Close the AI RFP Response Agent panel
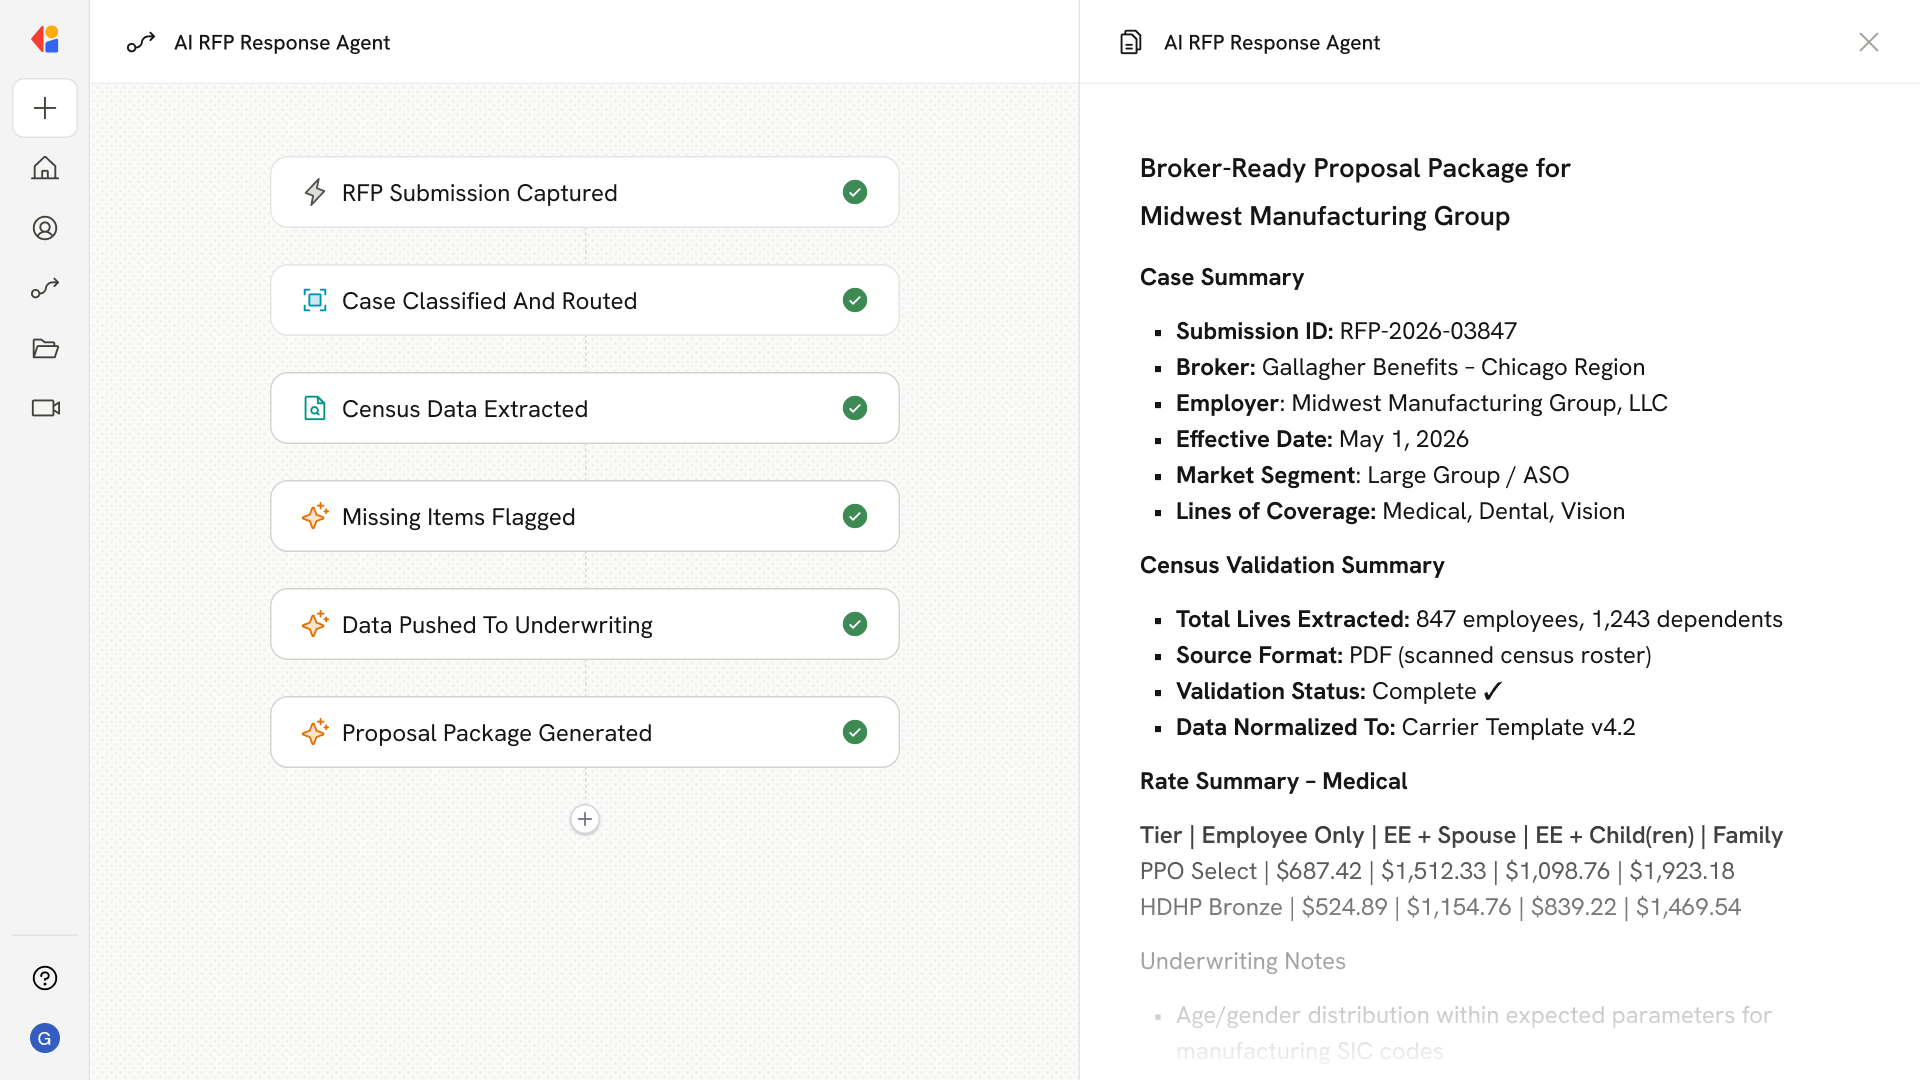 [x=1868, y=42]
